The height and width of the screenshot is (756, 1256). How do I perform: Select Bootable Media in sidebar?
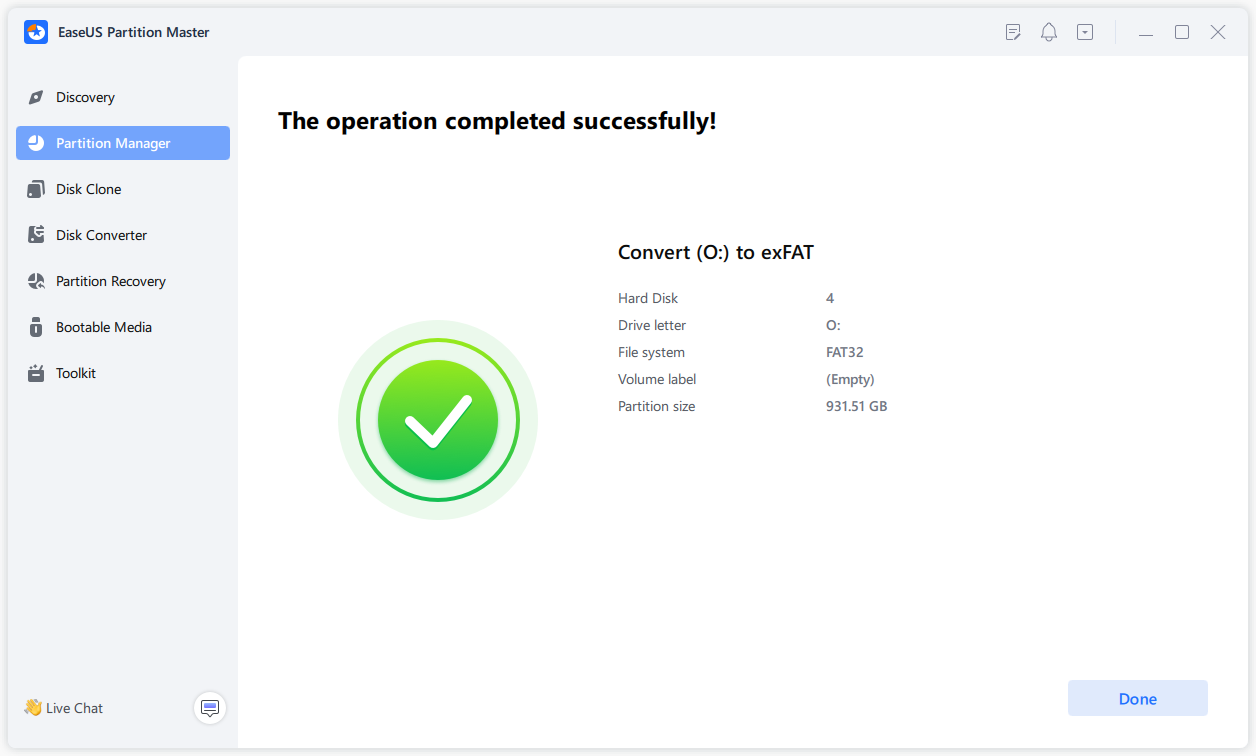coord(123,327)
